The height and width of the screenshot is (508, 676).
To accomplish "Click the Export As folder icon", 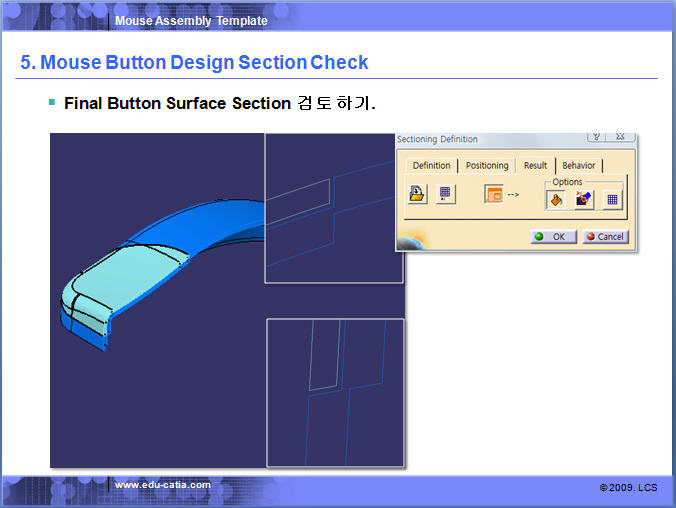I will [417, 194].
